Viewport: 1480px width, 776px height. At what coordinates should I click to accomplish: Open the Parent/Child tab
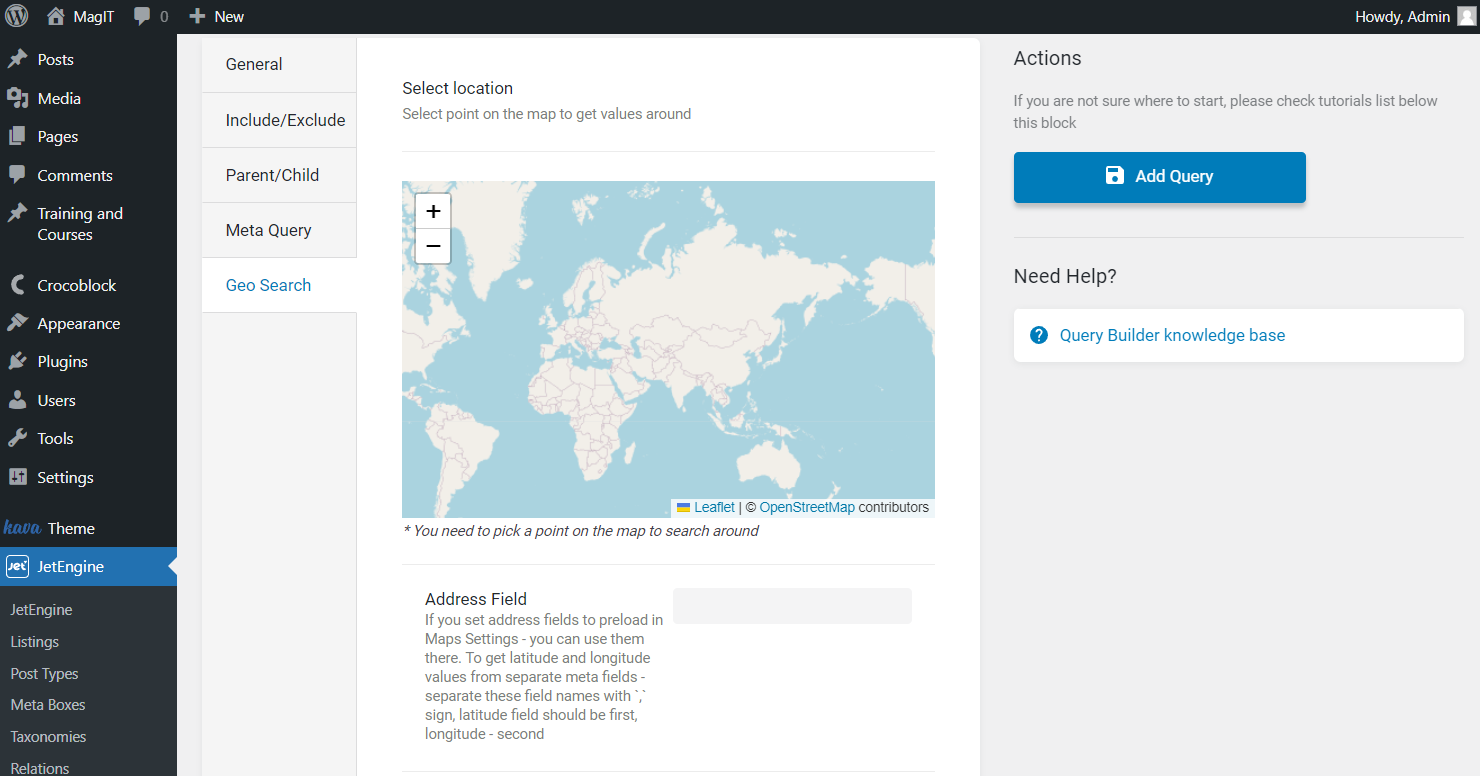279,175
